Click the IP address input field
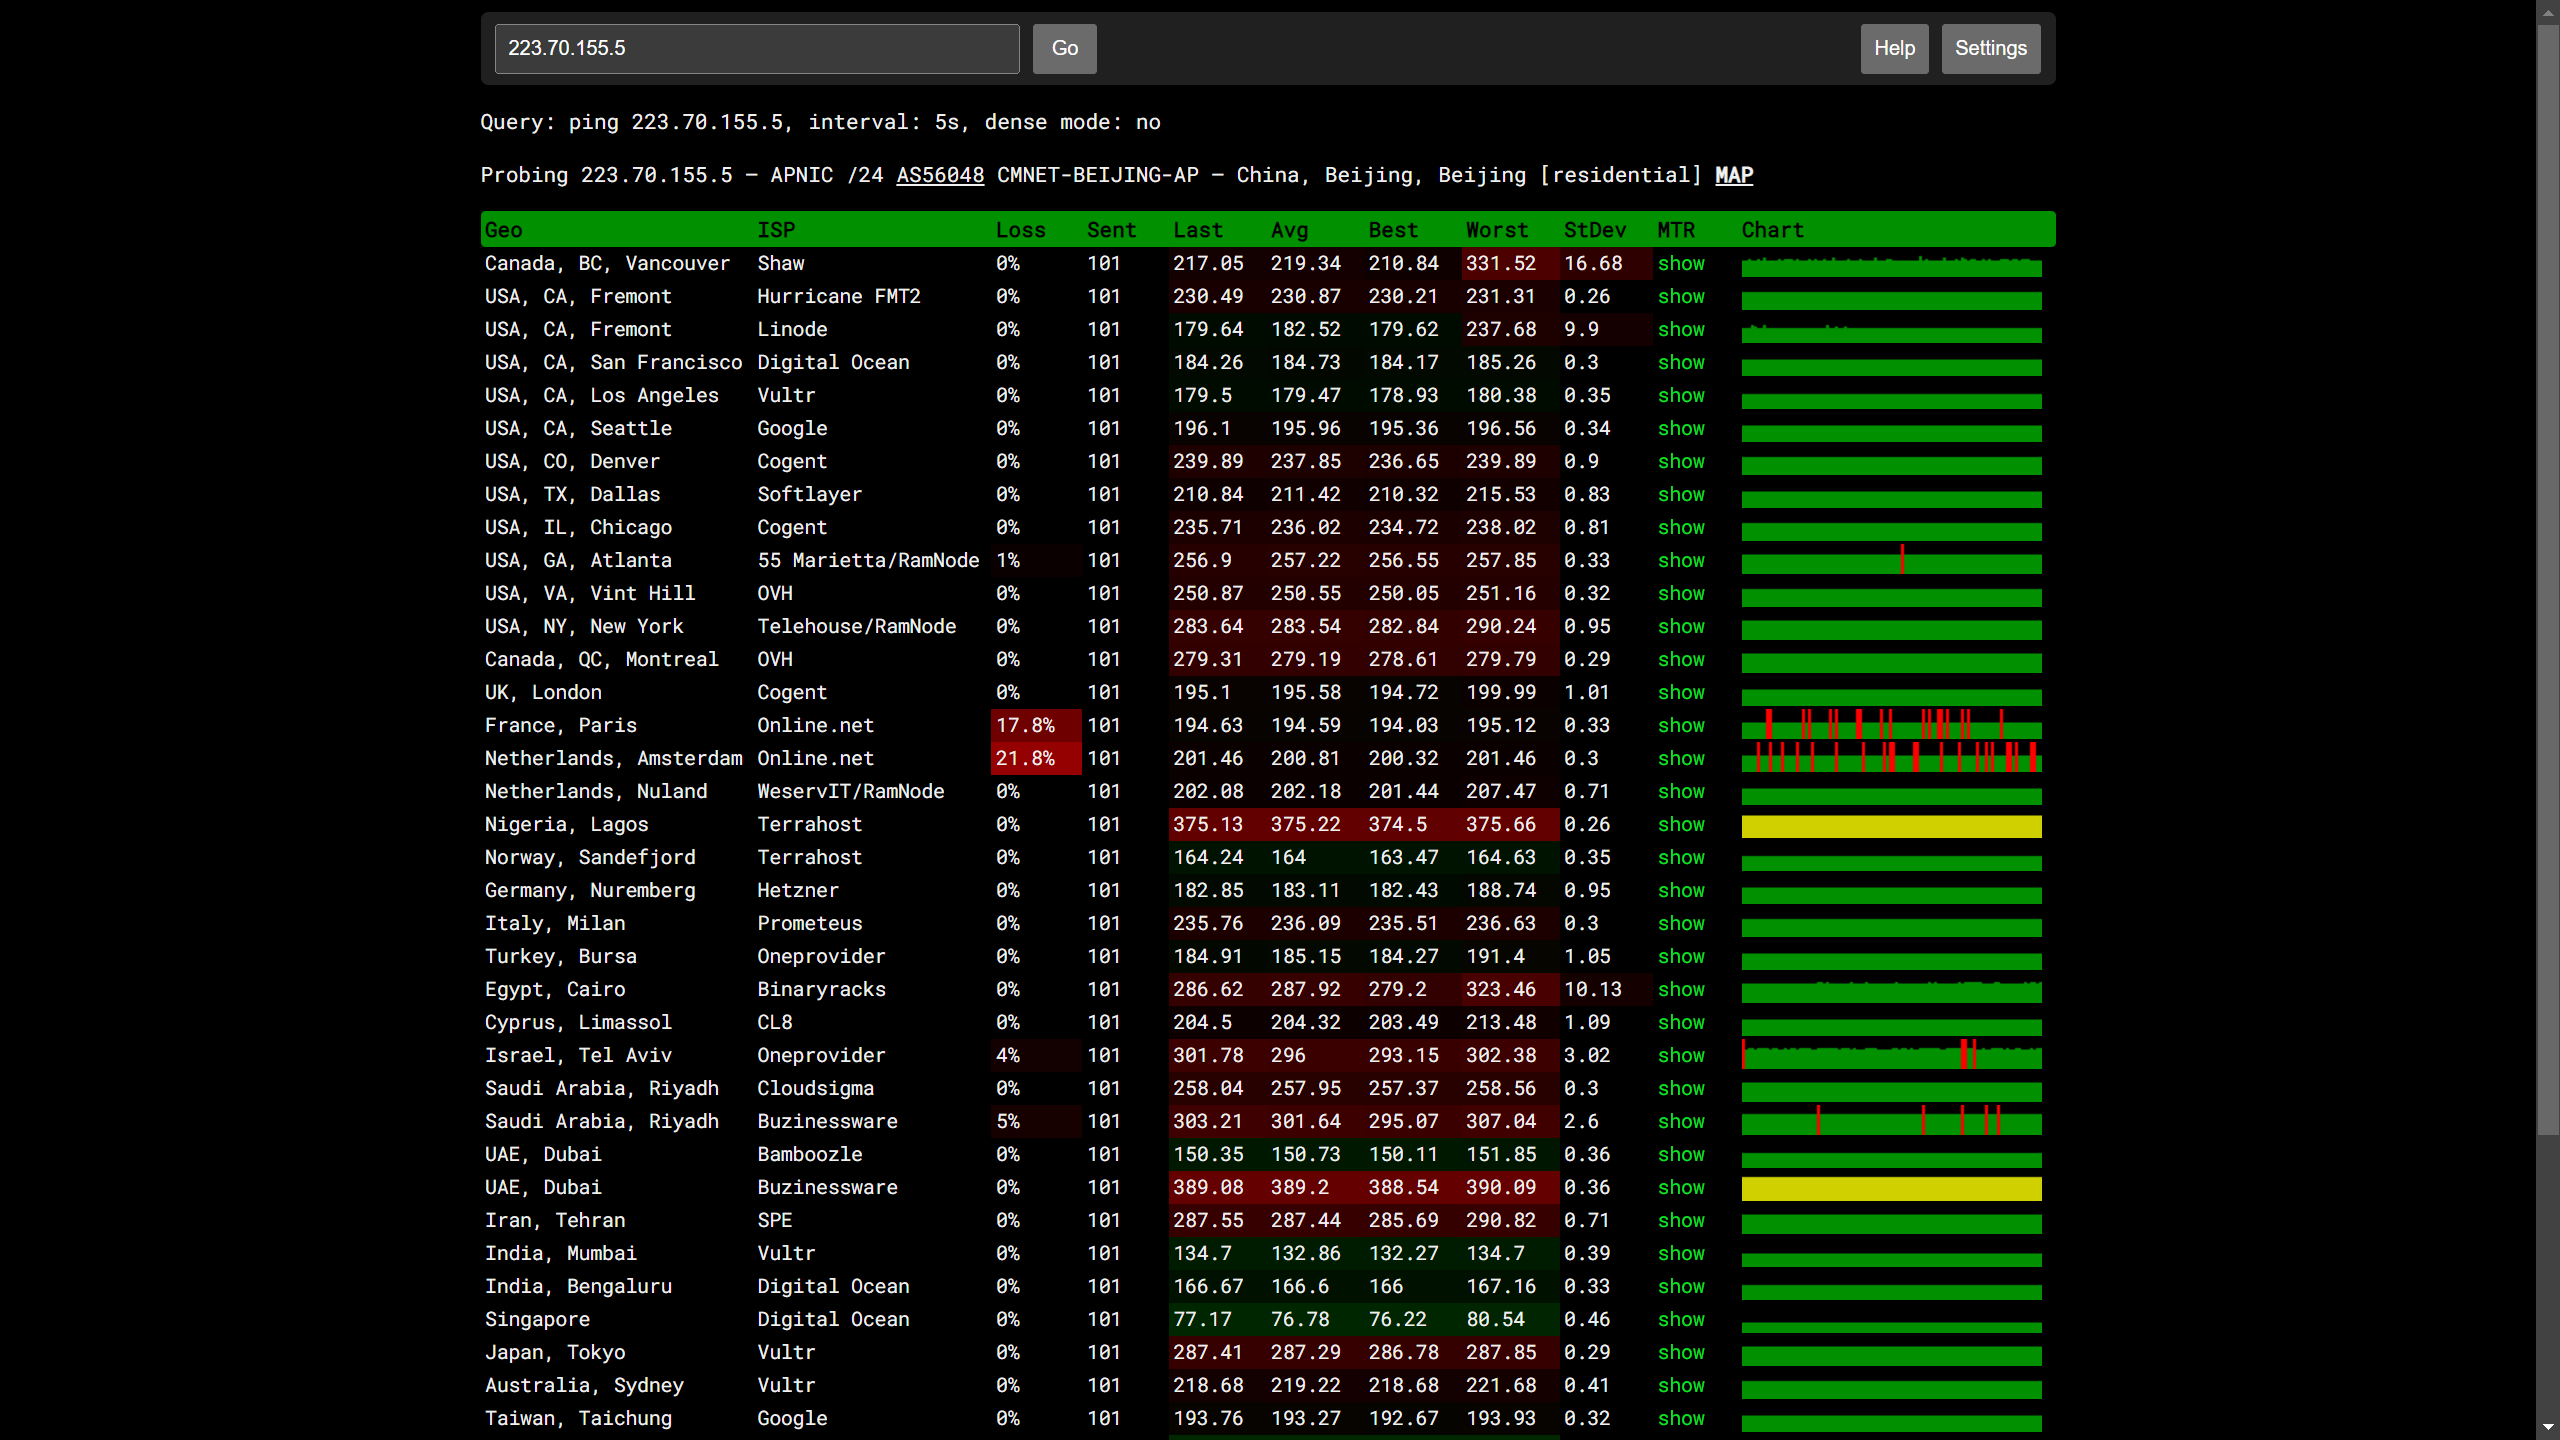2560x1440 pixels. [756, 48]
